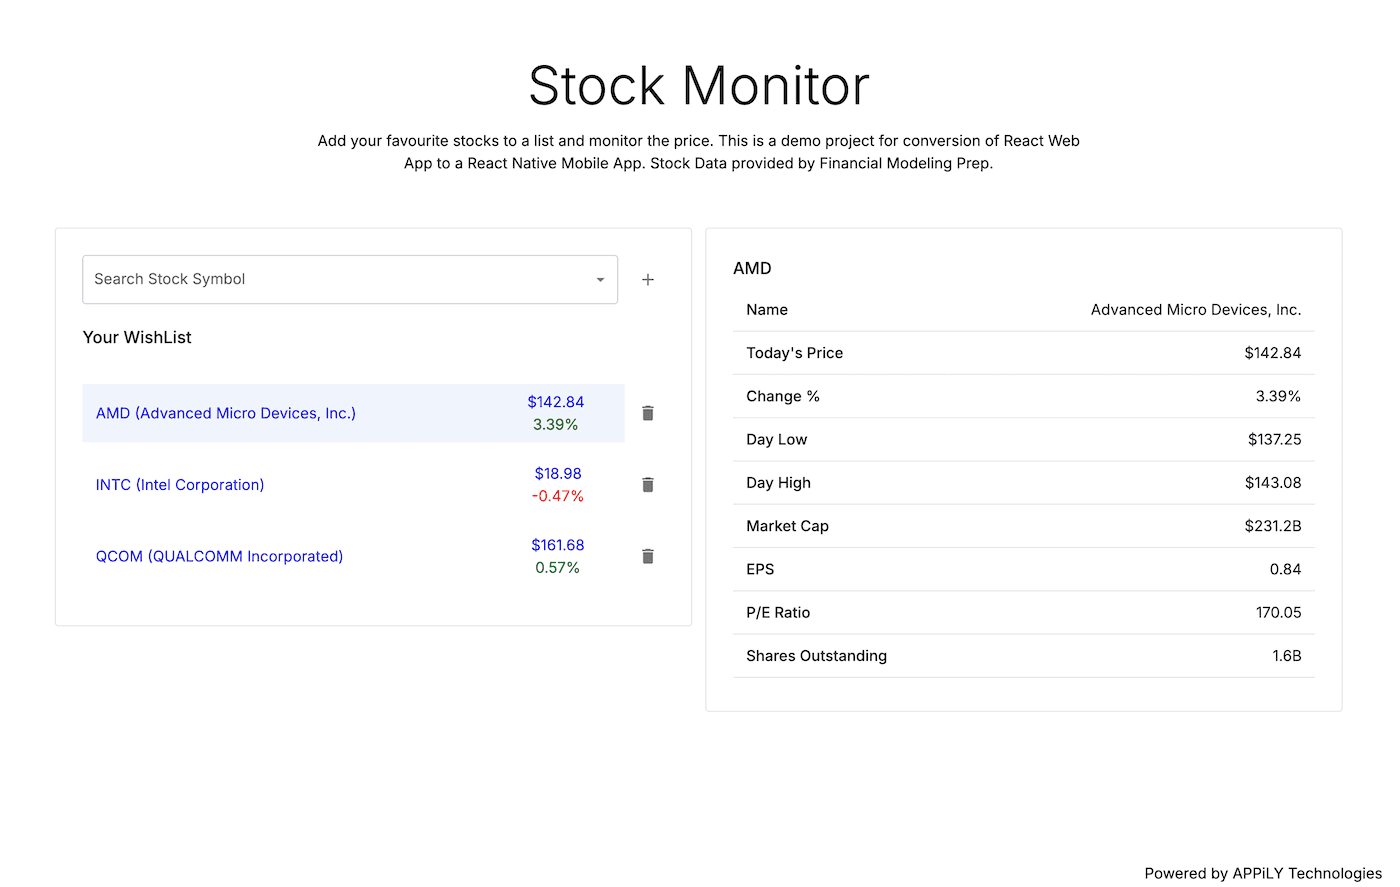The height and width of the screenshot is (887, 1400).
Task: View QCOM (QUALCOMM Incorporated) stock info
Action: (219, 556)
